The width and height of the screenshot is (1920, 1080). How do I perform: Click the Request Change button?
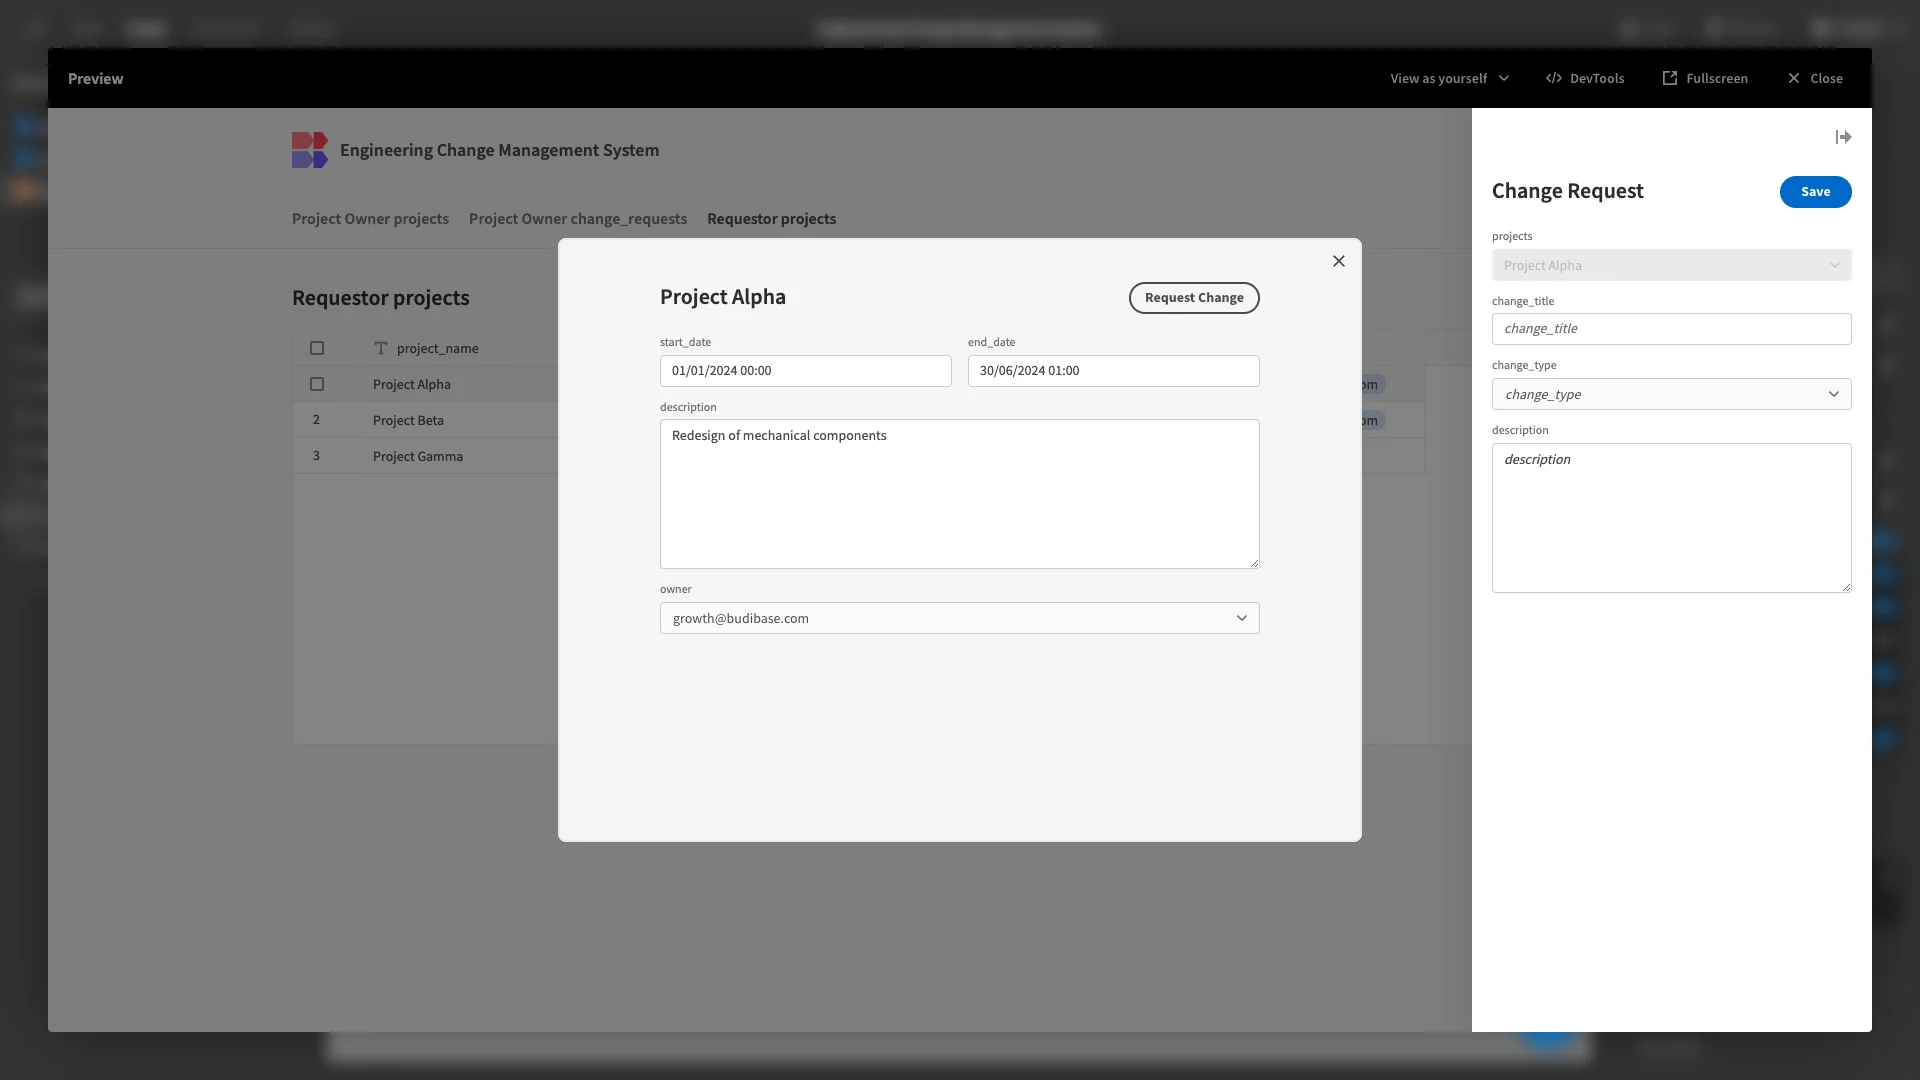tap(1194, 298)
